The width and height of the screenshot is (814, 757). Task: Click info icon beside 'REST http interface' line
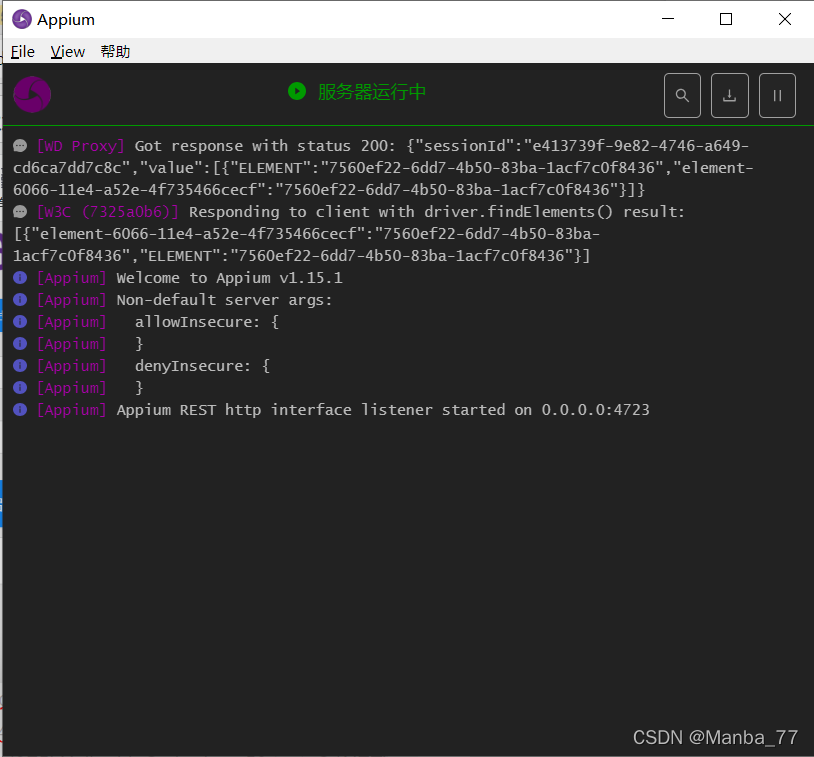click(20, 410)
